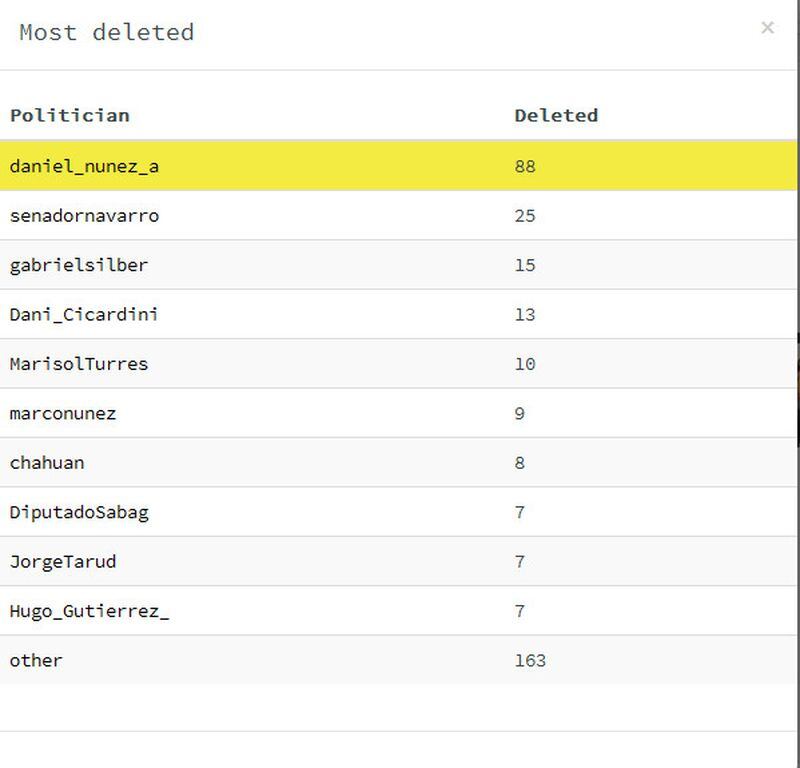Select the DiputadoSabag politician

pos(398,512)
